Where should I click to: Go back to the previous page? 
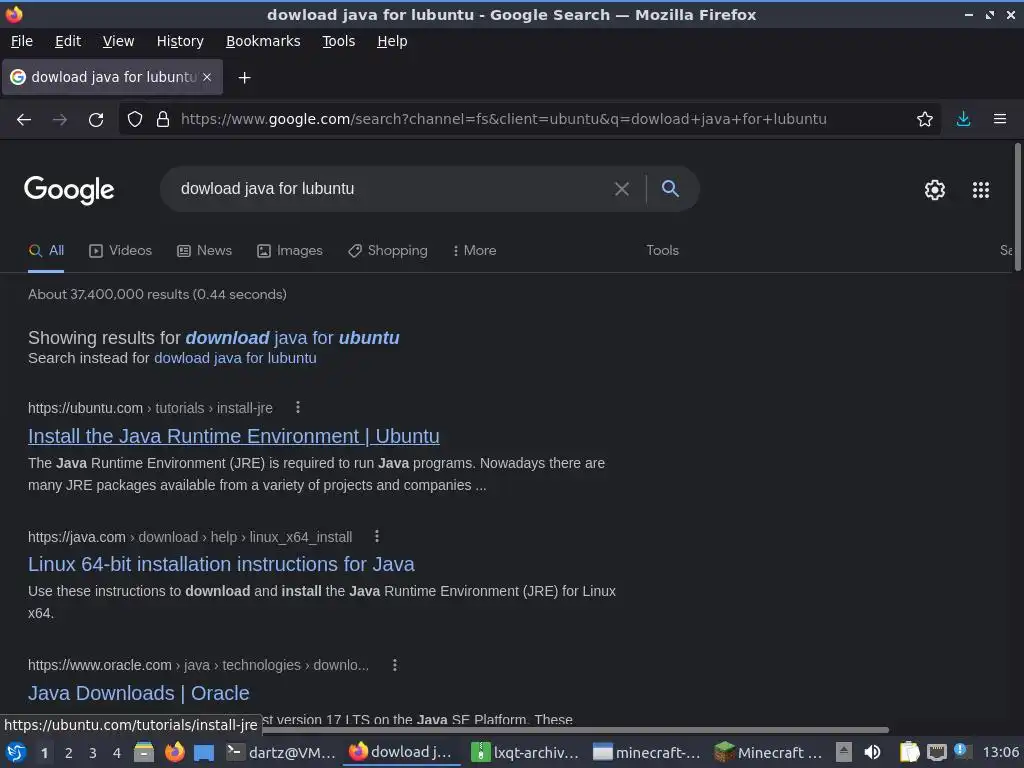[x=24, y=120]
